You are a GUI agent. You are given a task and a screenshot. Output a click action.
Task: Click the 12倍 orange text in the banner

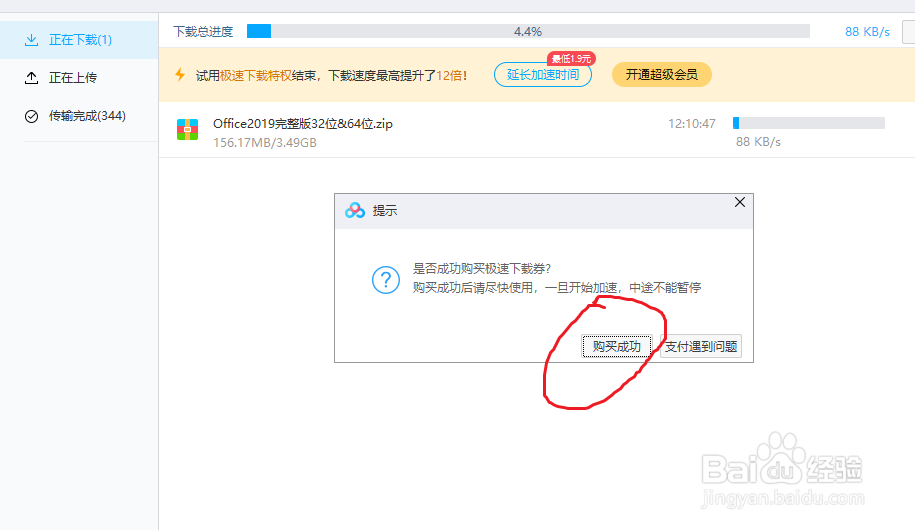(x=450, y=75)
